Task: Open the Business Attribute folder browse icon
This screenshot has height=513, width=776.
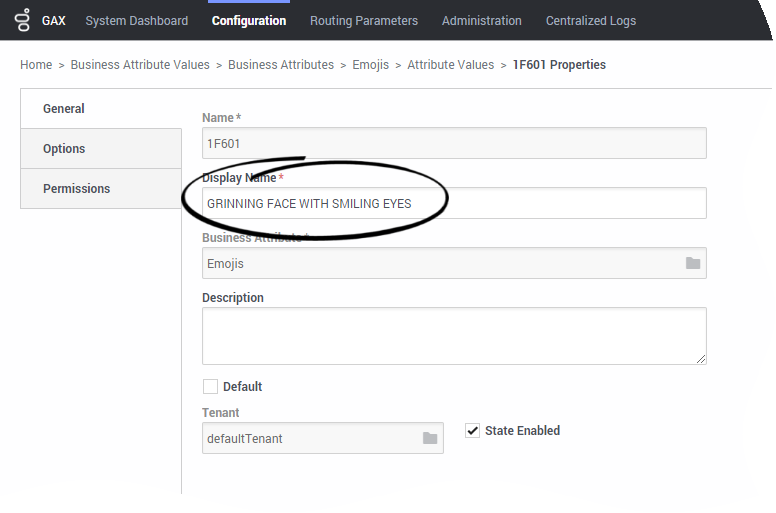Action: pos(693,263)
